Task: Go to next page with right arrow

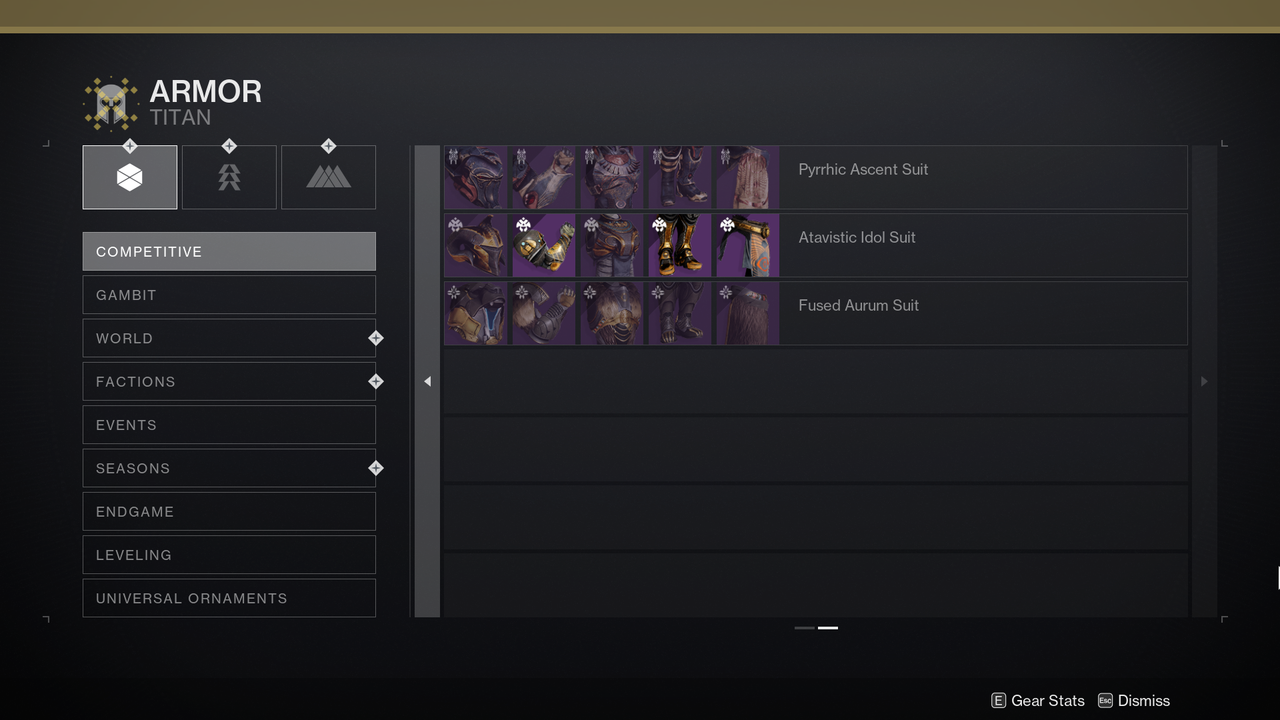Action: tap(1204, 381)
